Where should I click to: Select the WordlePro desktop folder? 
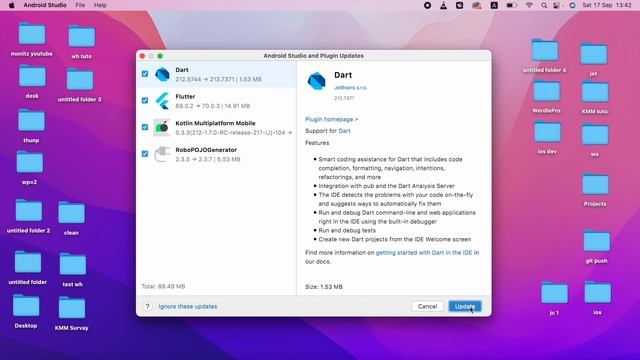pos(547,91)
